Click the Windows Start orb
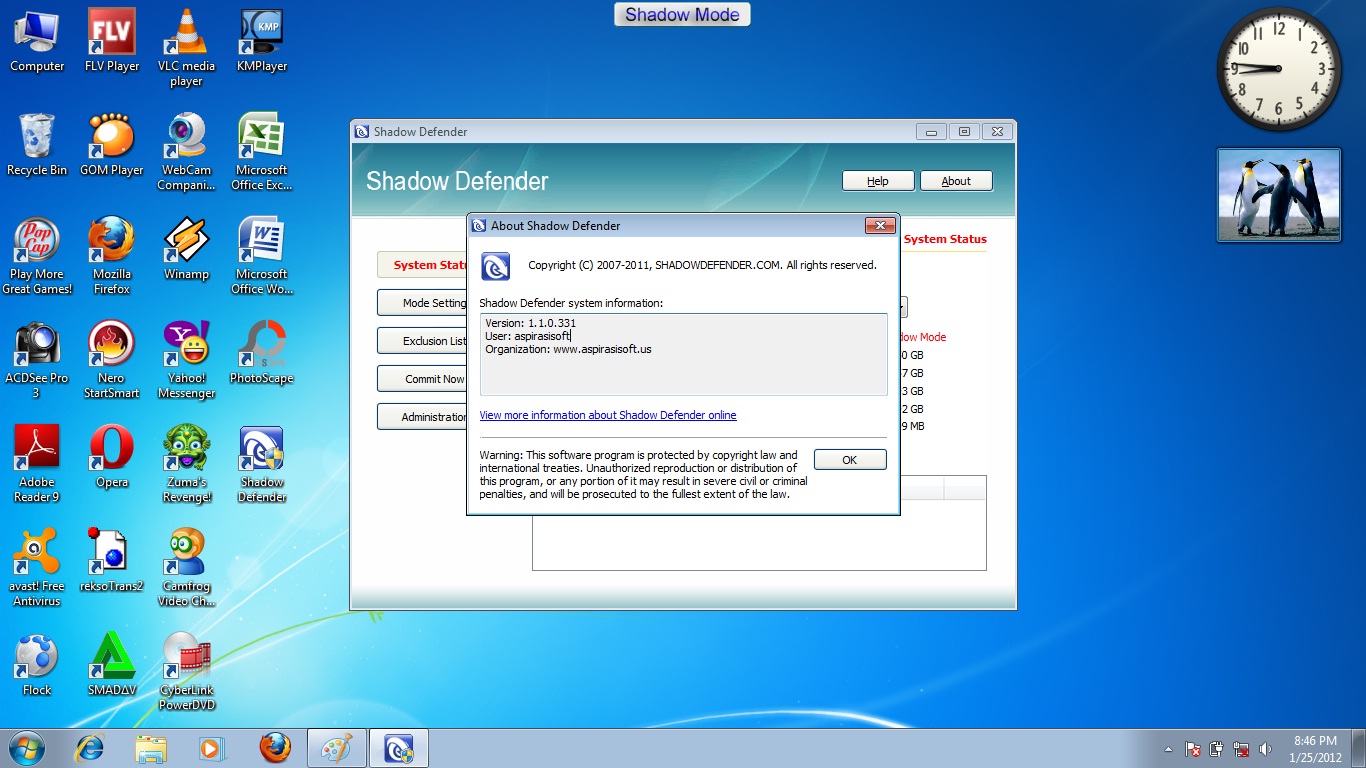 point(27,748)
